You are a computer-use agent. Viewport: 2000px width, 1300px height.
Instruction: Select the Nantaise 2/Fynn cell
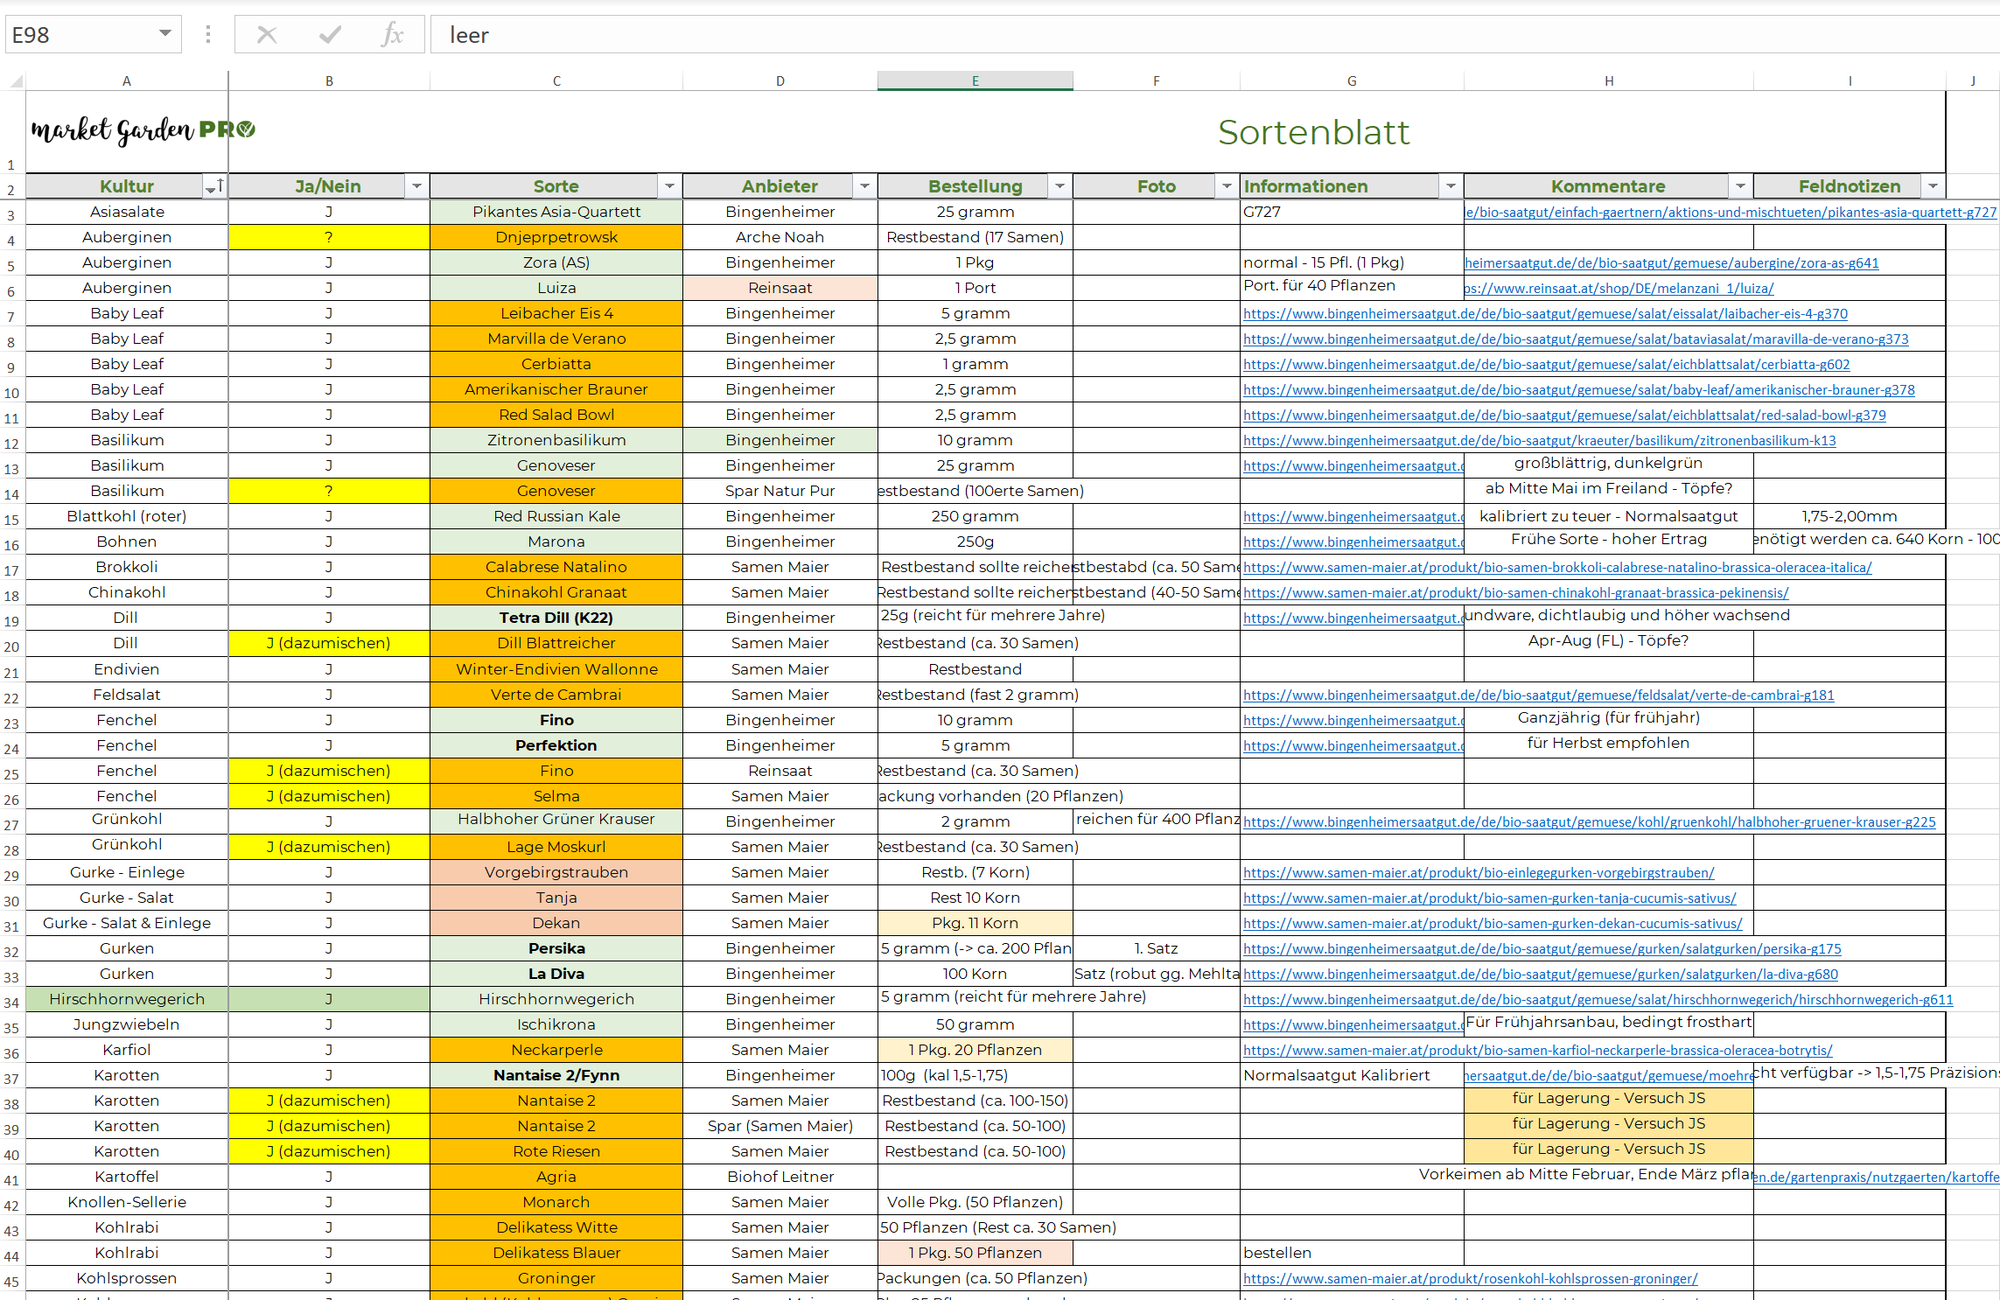[556, 1075]
